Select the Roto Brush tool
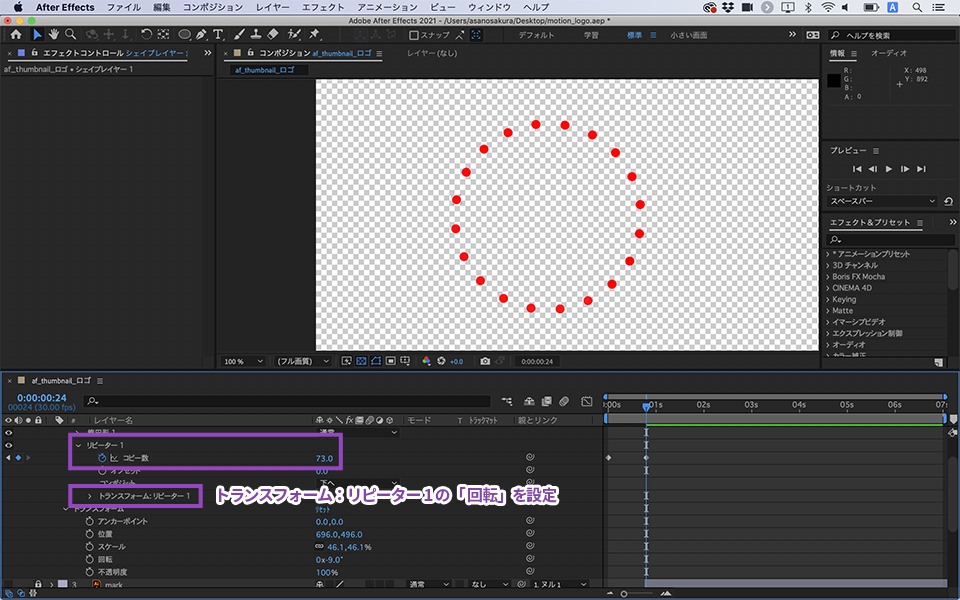The width and height of the screenshot is (960, 600). coord(294,35)
